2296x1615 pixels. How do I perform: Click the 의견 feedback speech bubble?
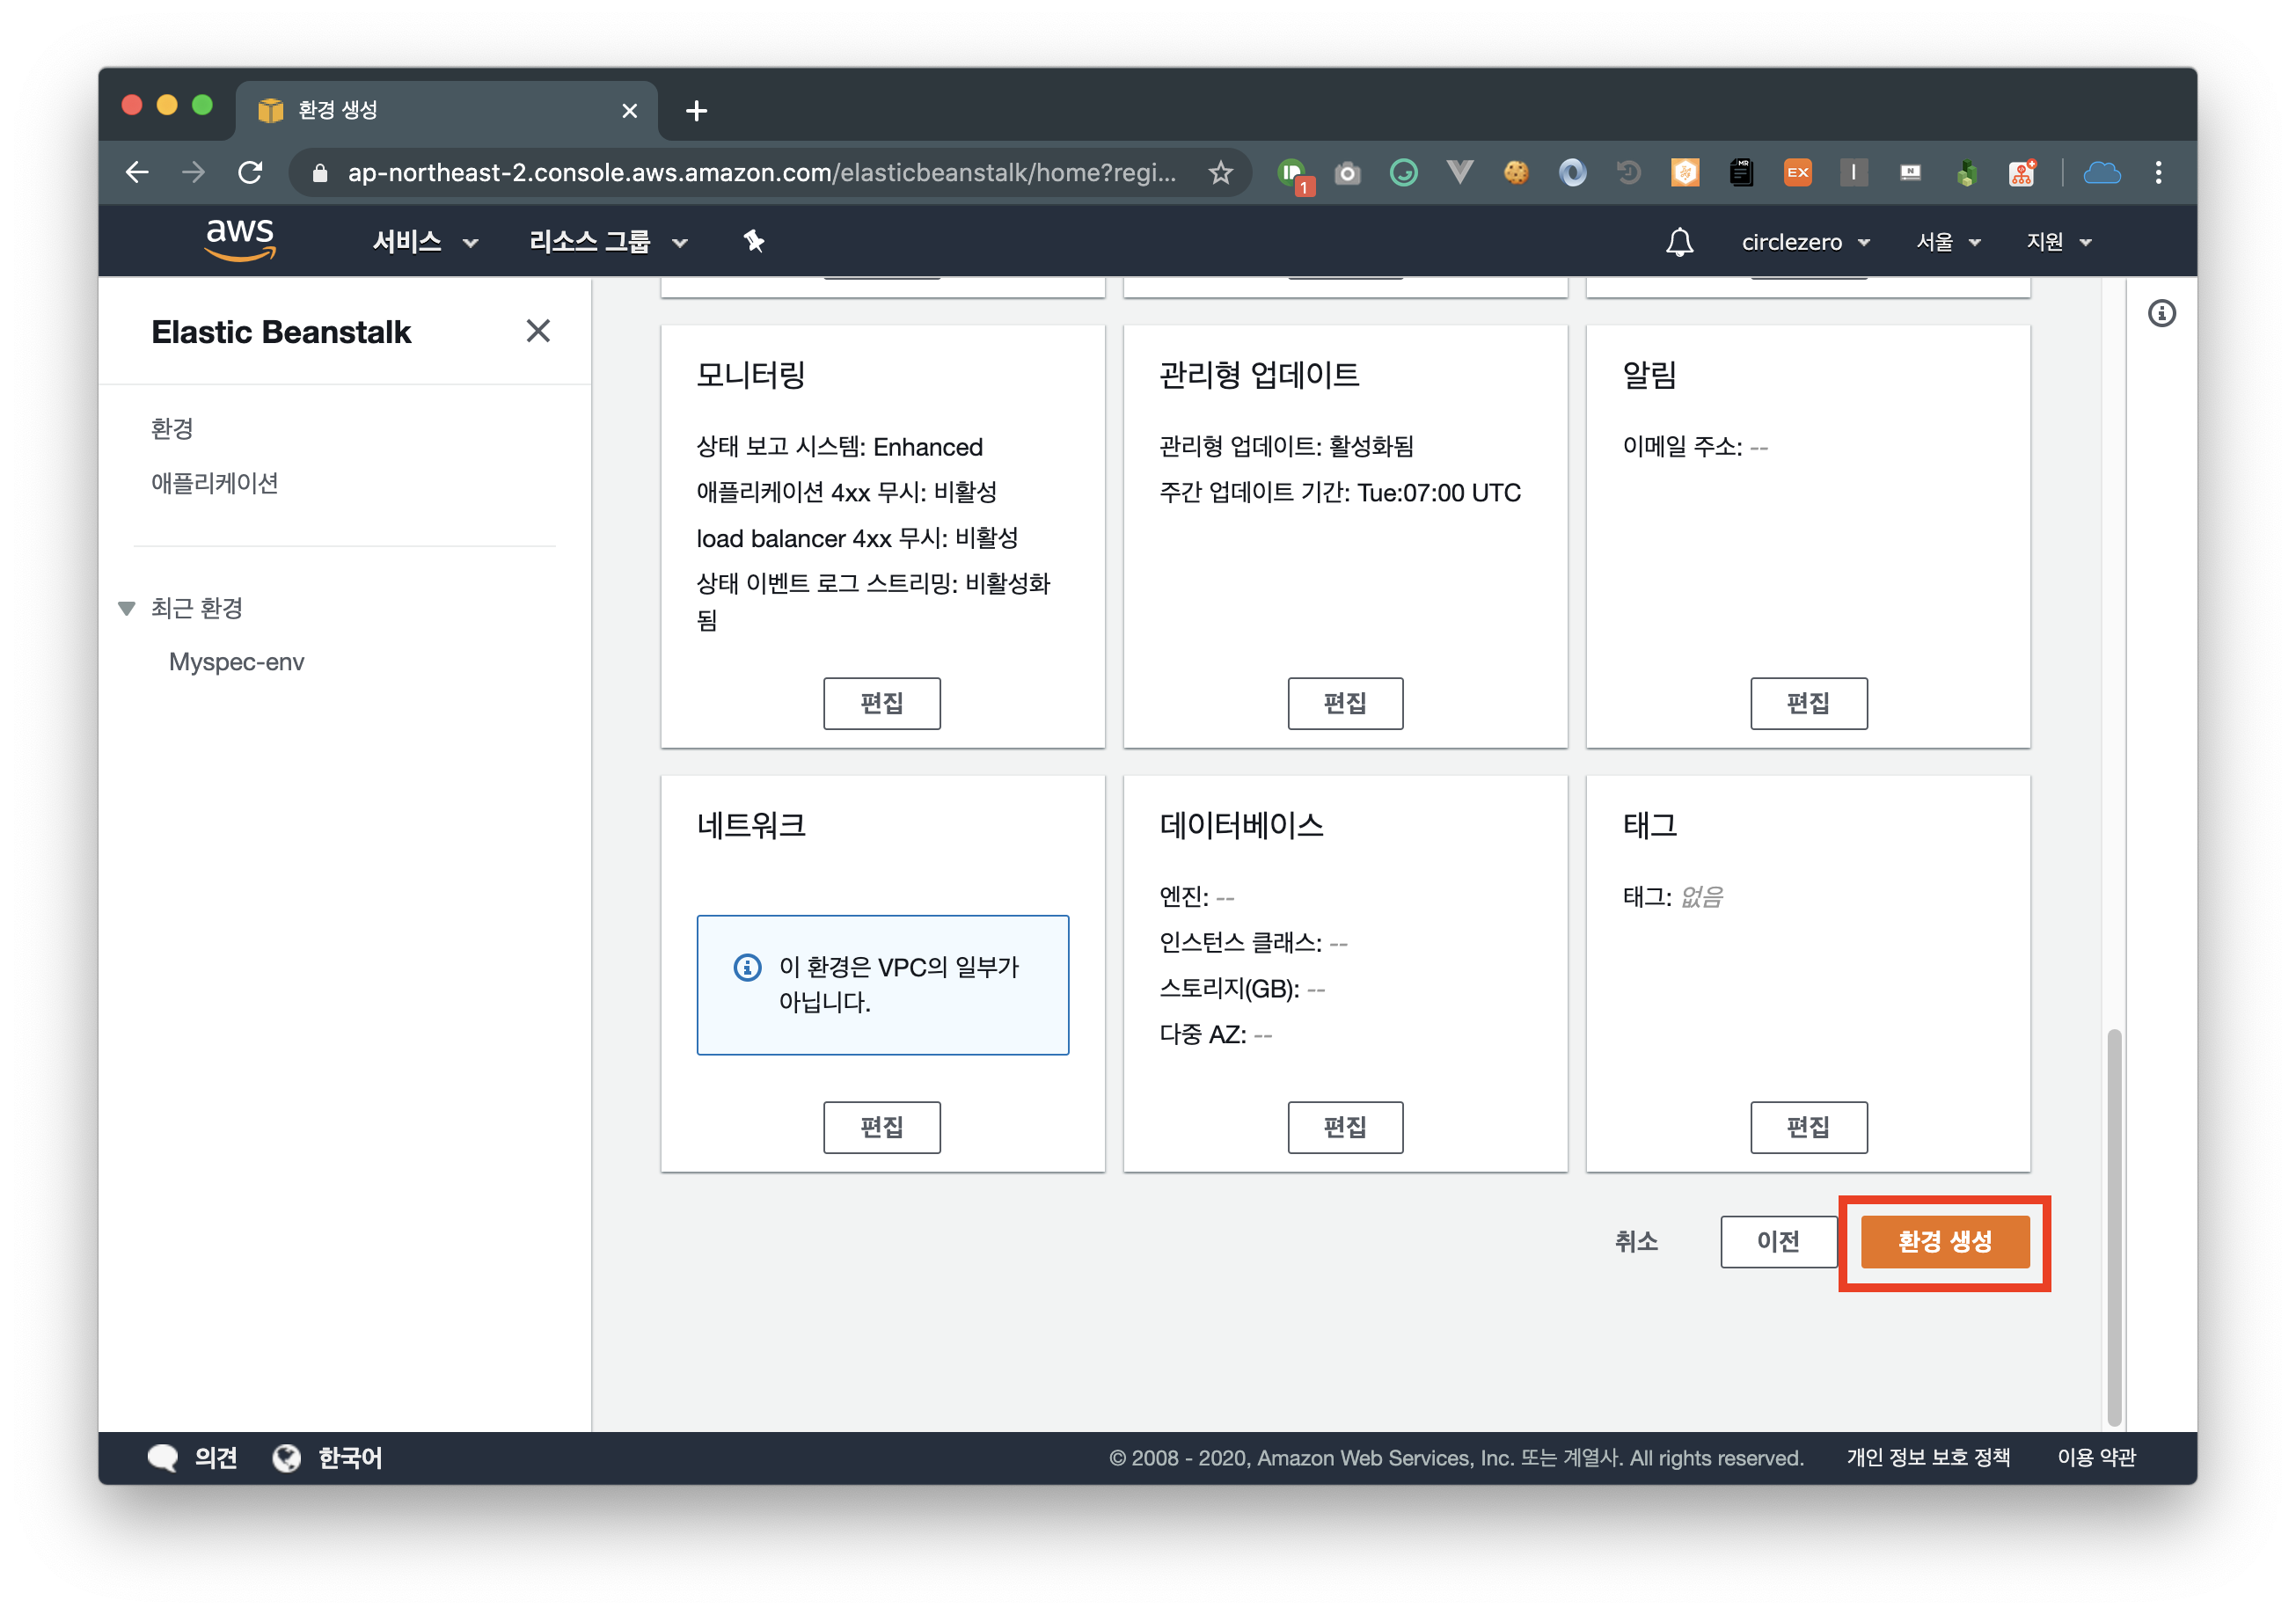(x=163, y=1458)
